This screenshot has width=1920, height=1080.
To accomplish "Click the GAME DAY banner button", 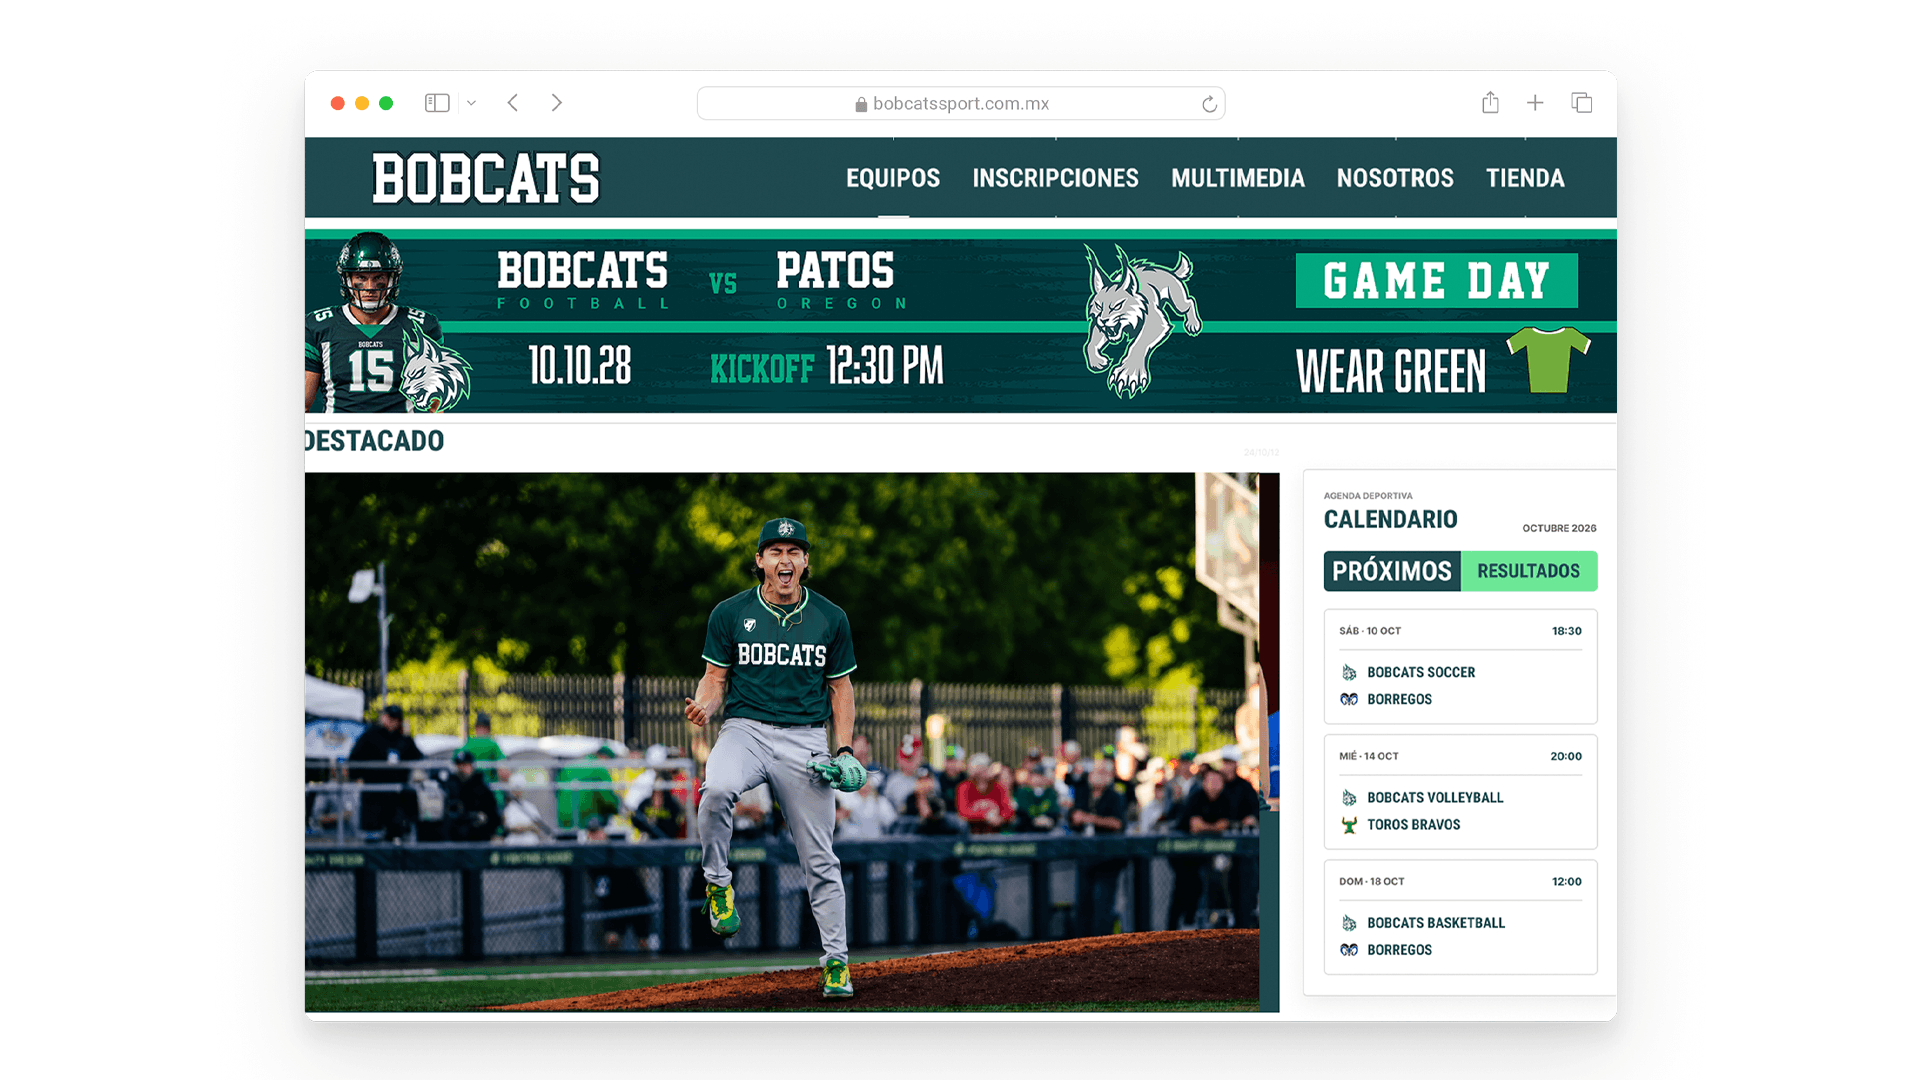I will (x=1436, y=280).
